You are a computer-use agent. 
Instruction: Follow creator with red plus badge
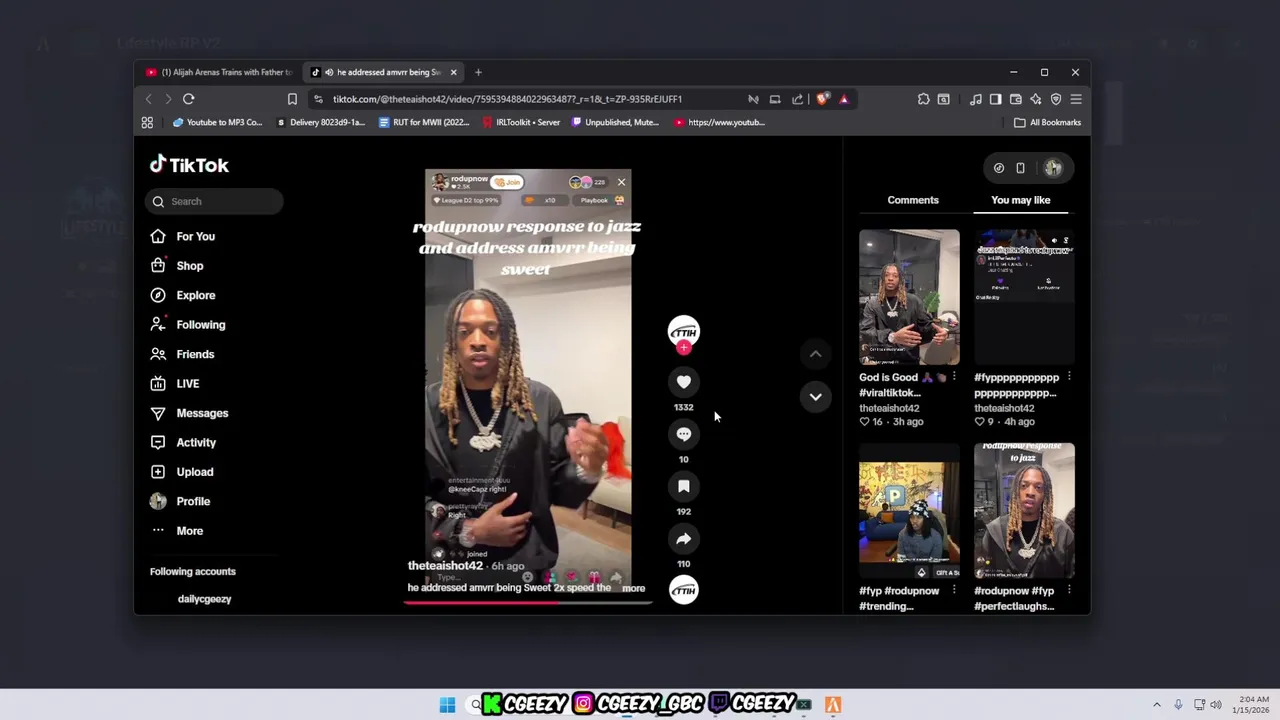684,348
